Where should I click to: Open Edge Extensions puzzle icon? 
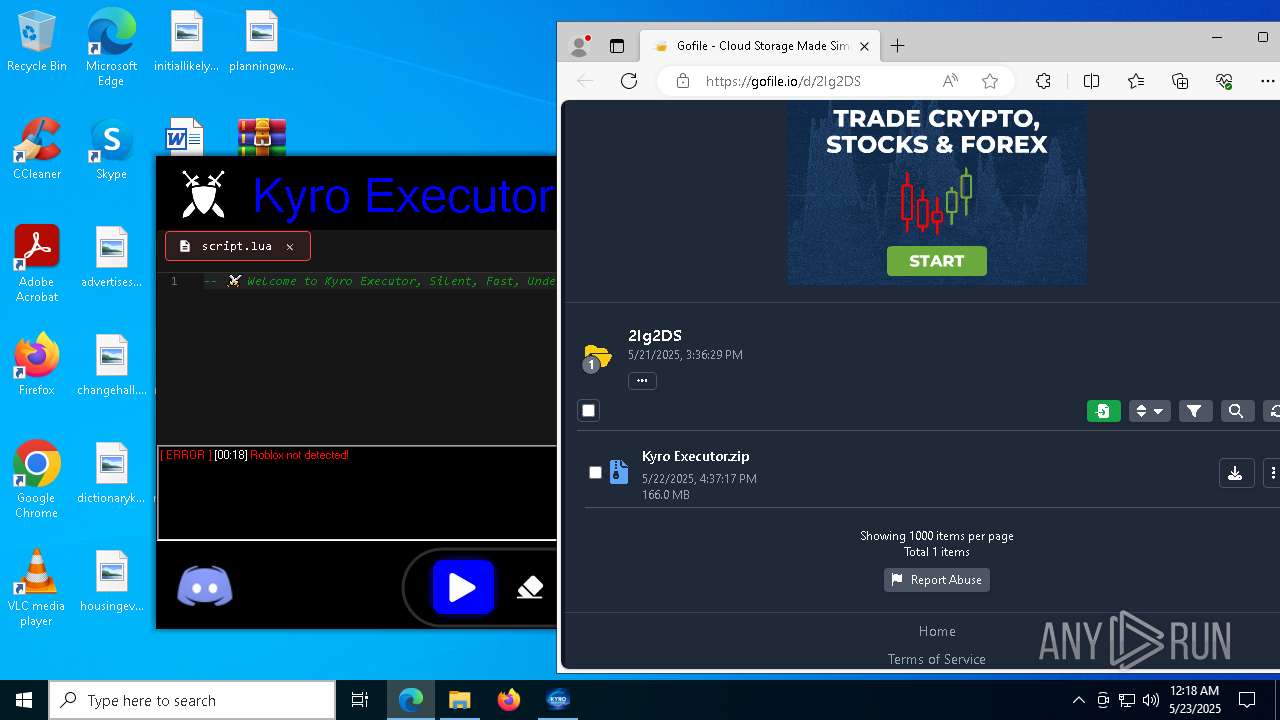tap(1043, 81)
